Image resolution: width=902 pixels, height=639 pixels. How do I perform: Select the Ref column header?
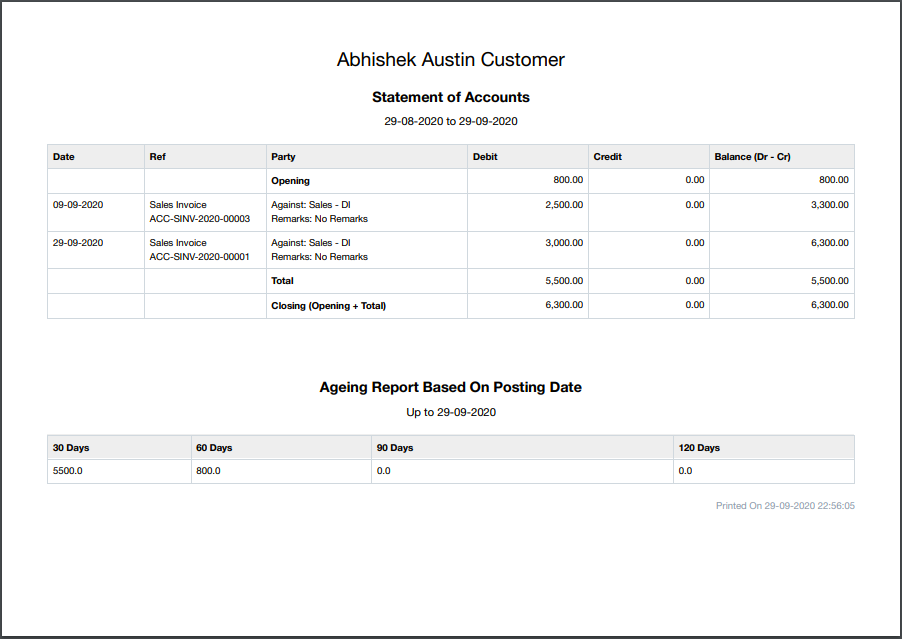tap(158, 157)
